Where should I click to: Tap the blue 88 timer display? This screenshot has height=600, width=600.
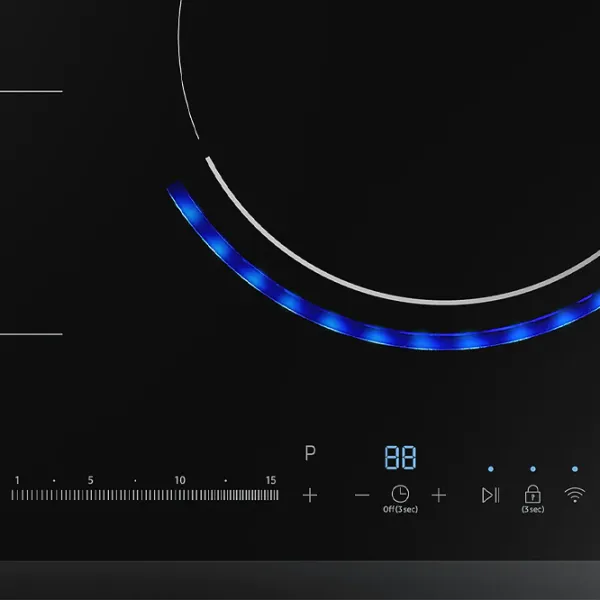pyautogui.click(x=400, y=459)
